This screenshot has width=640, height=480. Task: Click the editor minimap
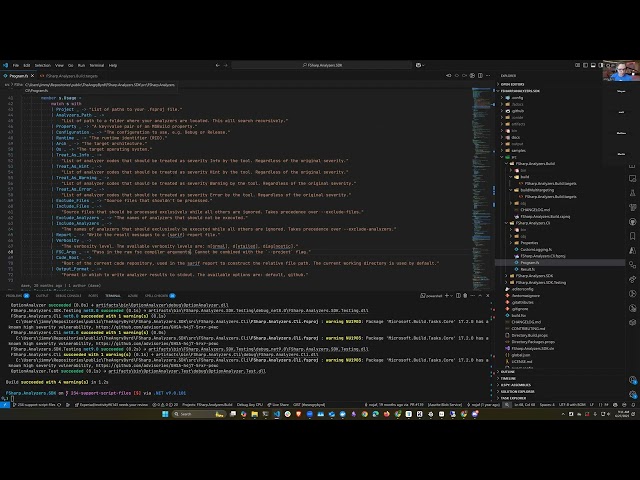coord(482,188)
